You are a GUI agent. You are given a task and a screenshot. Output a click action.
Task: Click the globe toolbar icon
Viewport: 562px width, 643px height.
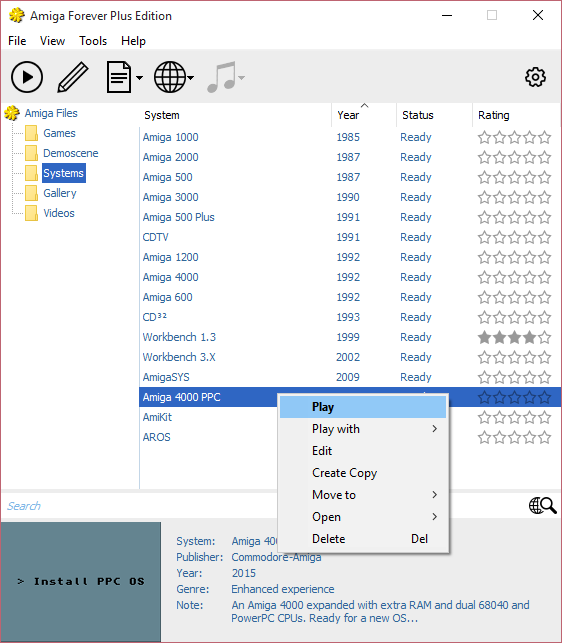[x=170, y=77]
